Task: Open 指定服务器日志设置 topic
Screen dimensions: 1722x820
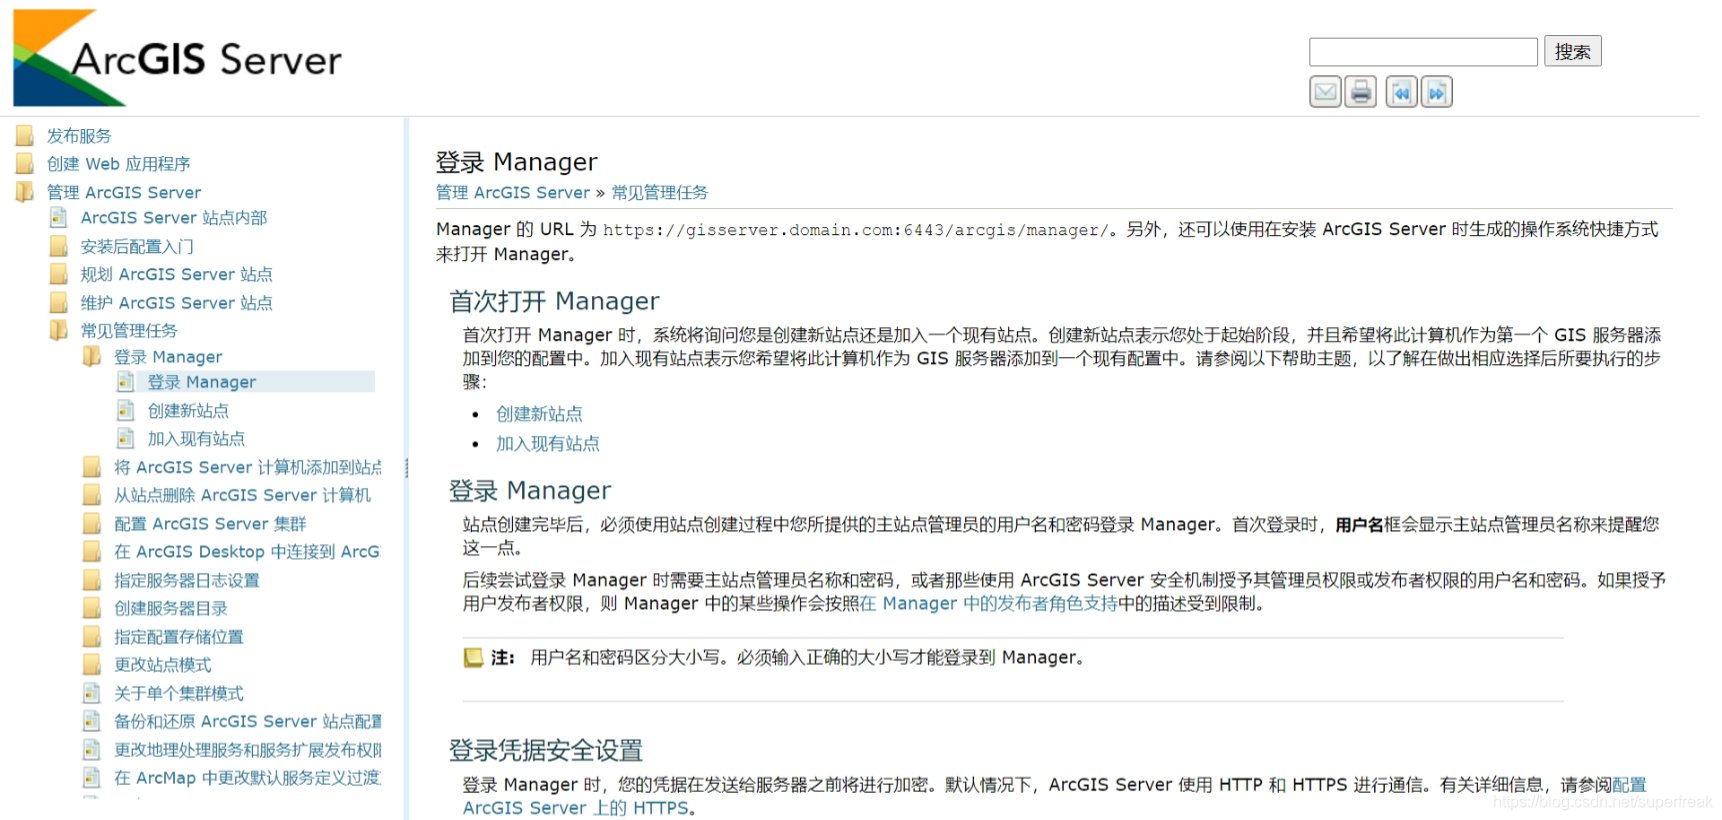Action: (x=187, y=581)
